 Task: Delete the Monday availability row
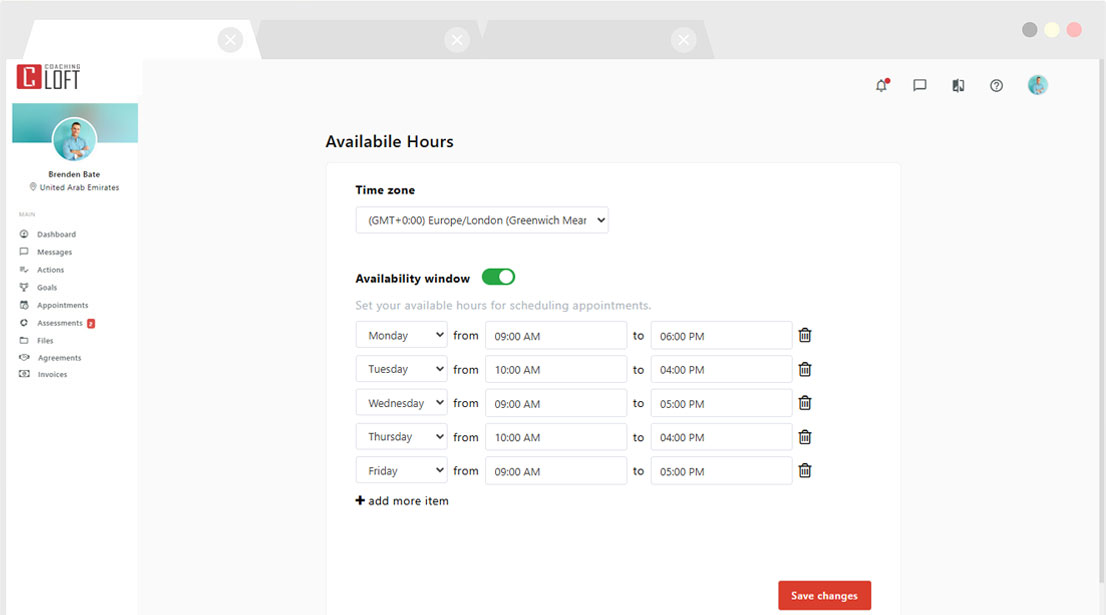(805, 336)
